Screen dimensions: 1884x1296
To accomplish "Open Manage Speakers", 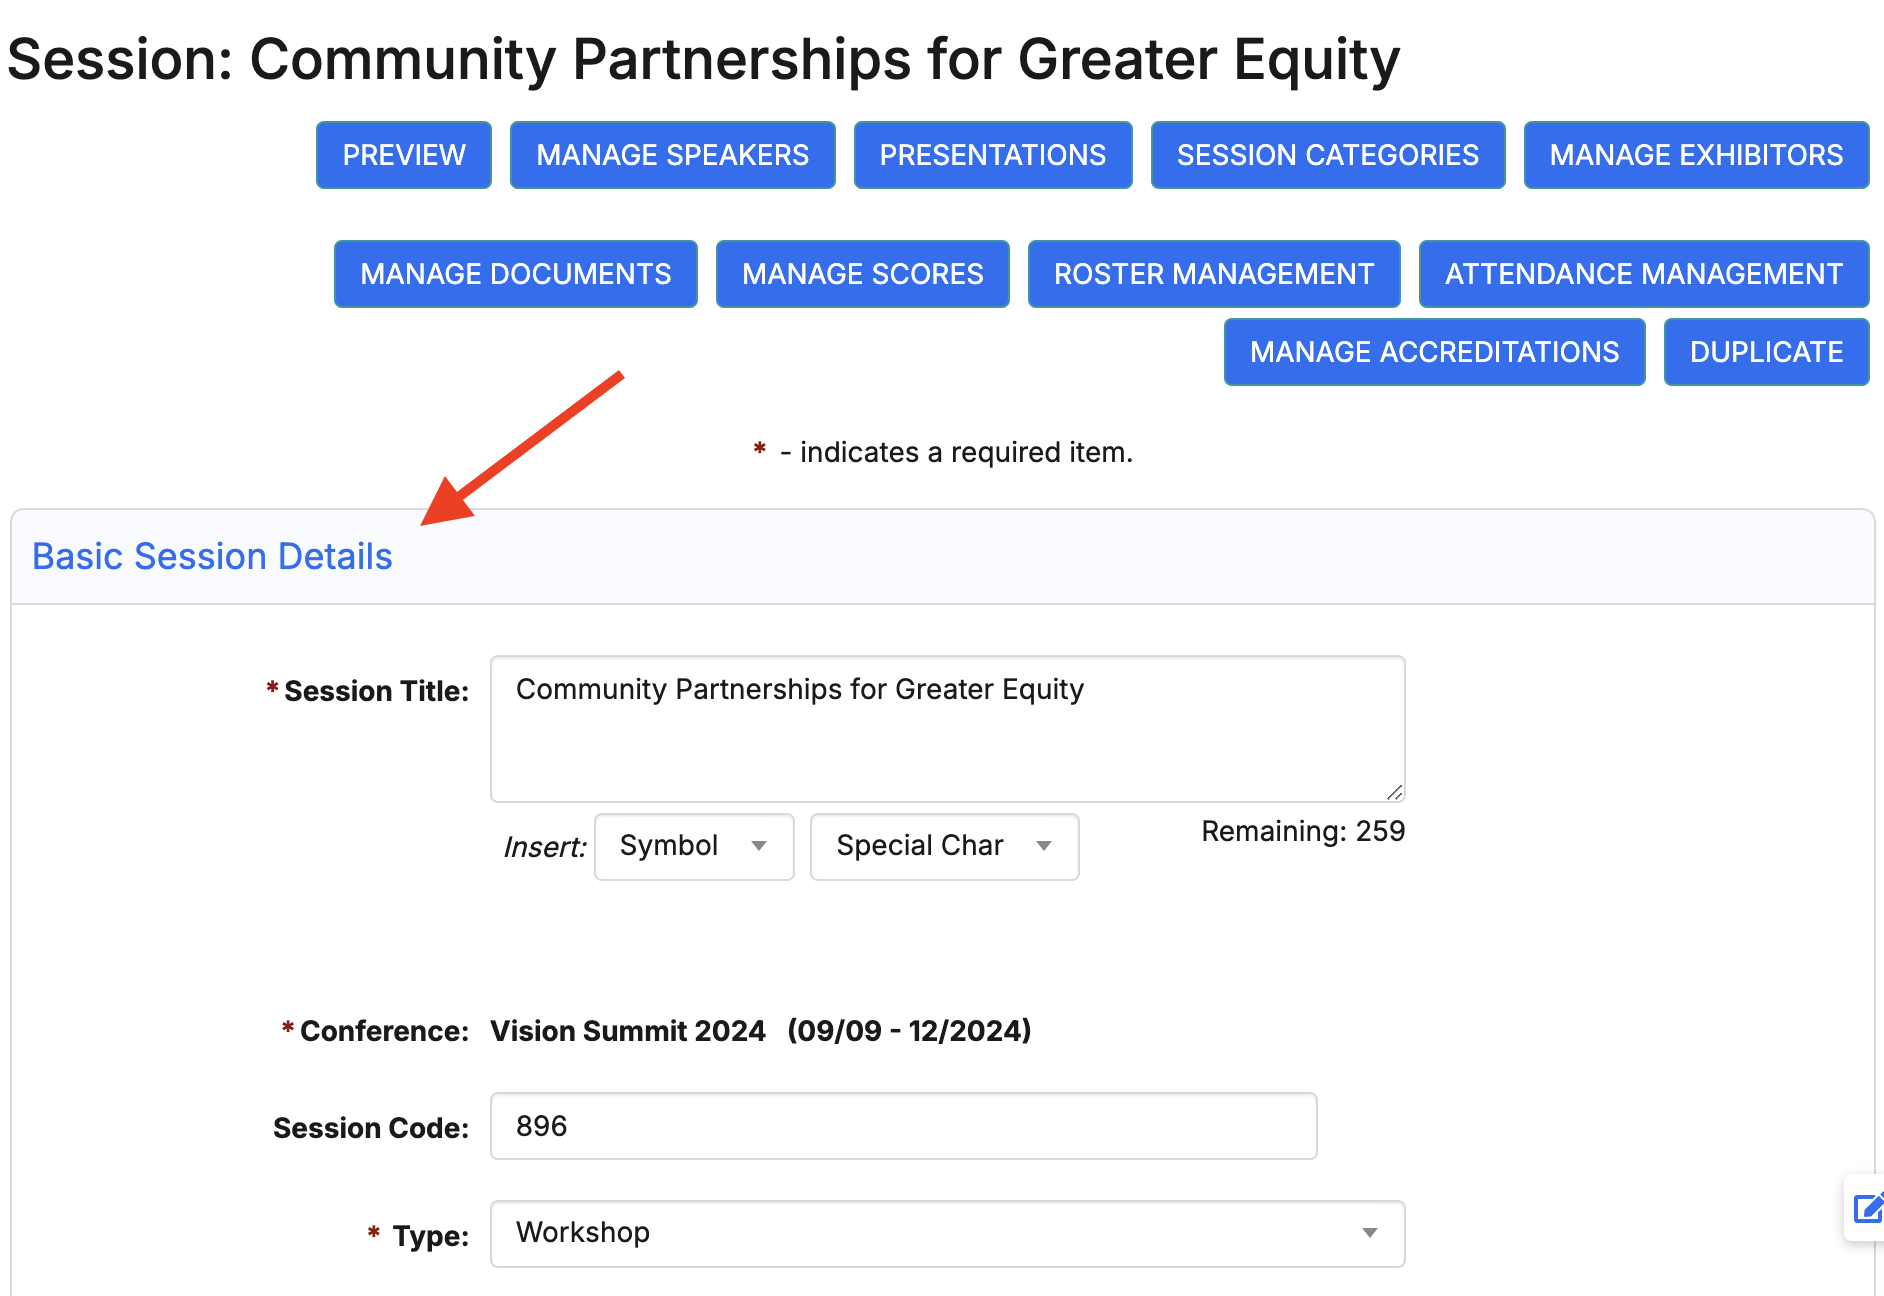I will point(672,155).
